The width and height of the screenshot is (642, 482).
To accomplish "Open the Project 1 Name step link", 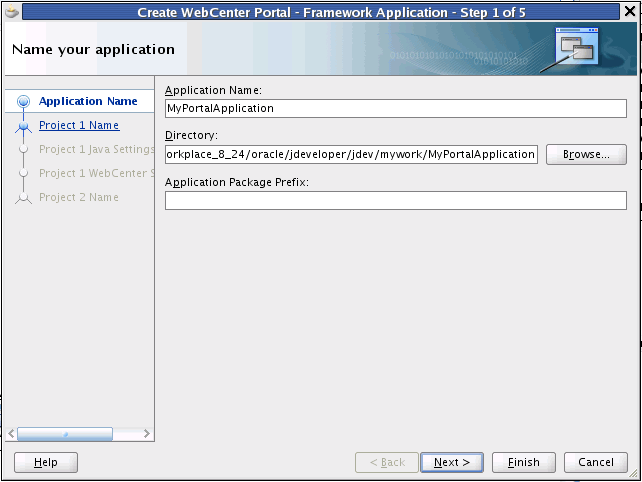I will 79,125.
